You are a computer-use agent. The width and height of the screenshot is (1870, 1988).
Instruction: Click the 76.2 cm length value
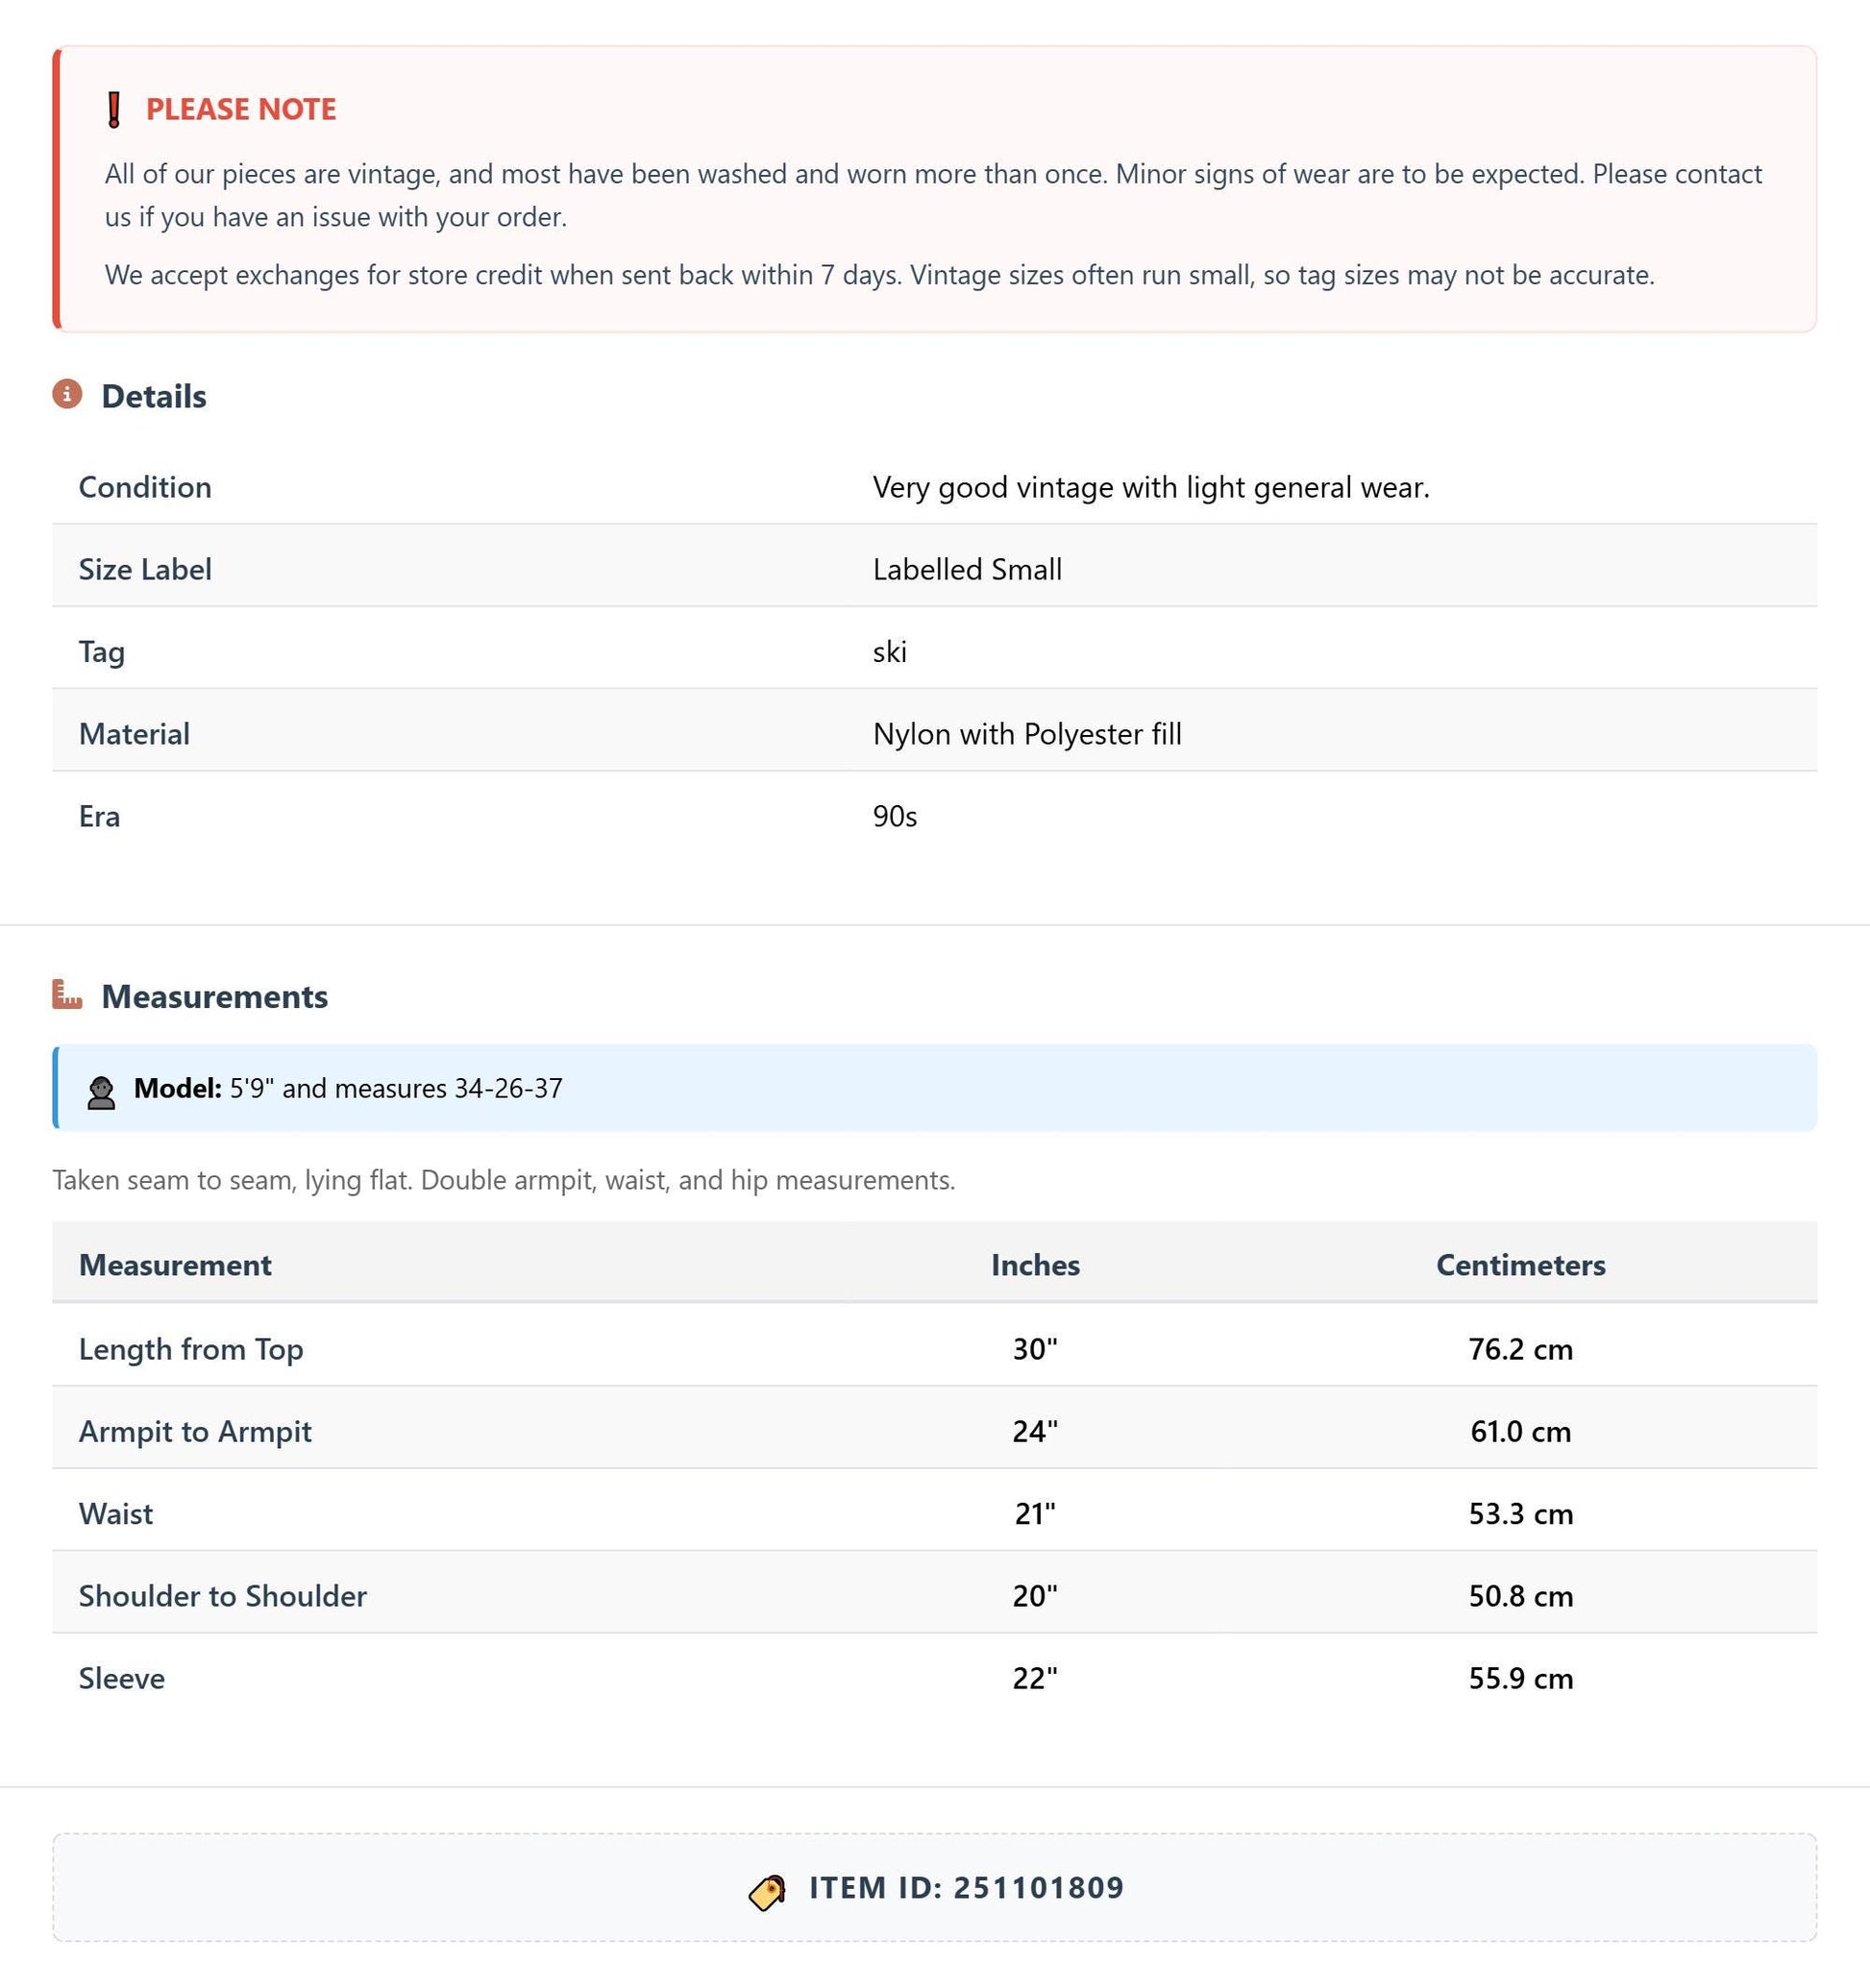pos(1520,1349)
